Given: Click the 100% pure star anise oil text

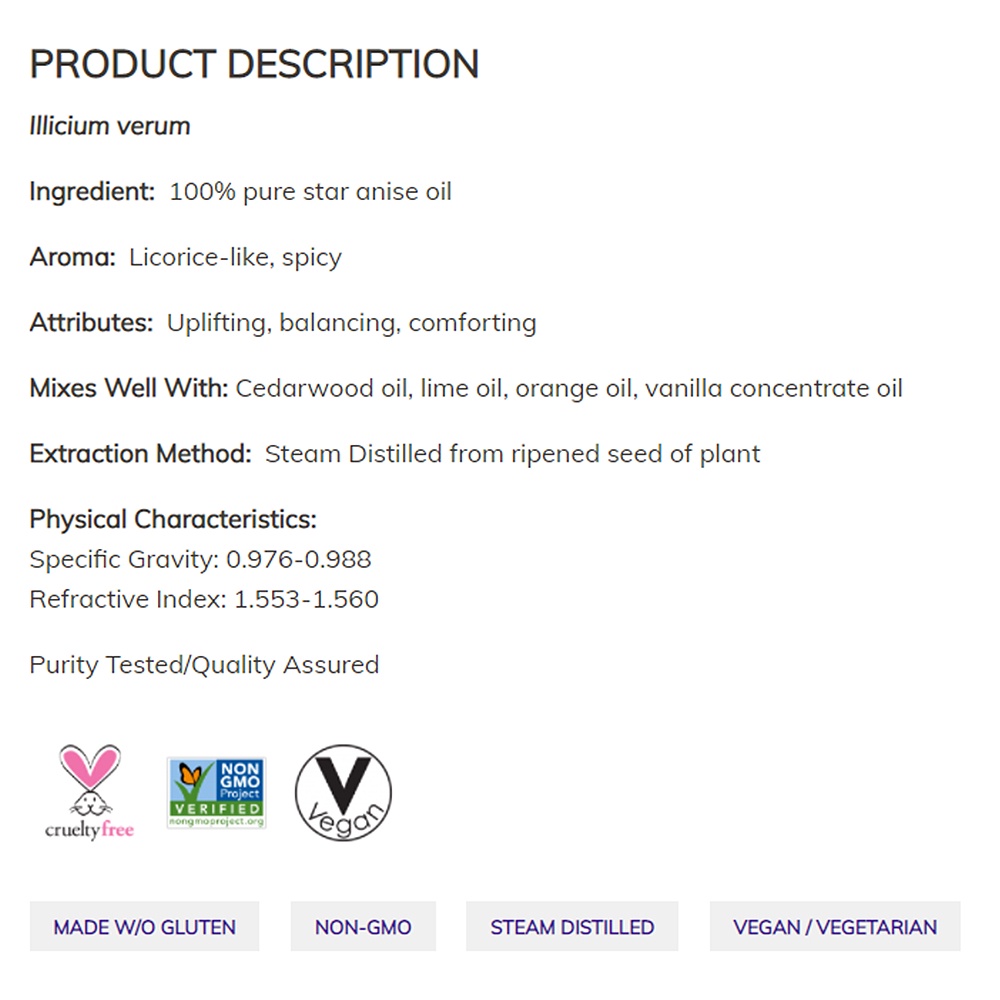Looking at the screenshot, I should [x=310, y=191].
